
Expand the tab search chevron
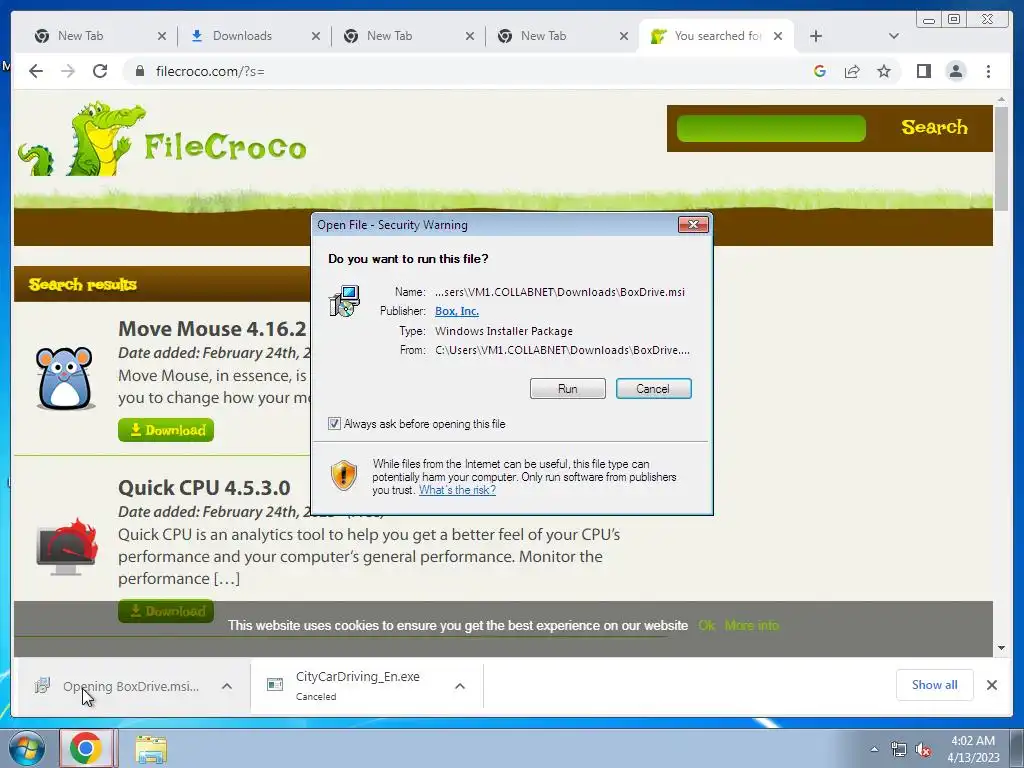[893, 36]
